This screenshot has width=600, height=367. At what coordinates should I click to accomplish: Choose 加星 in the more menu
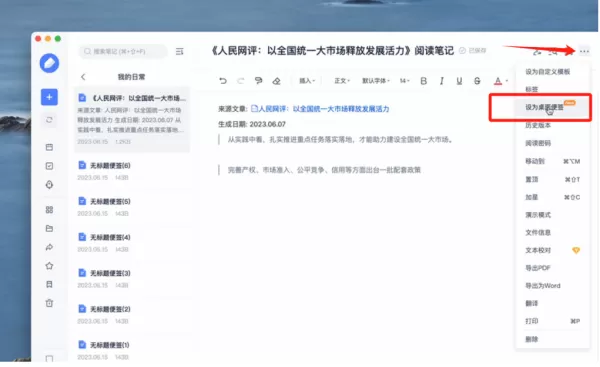553,197
